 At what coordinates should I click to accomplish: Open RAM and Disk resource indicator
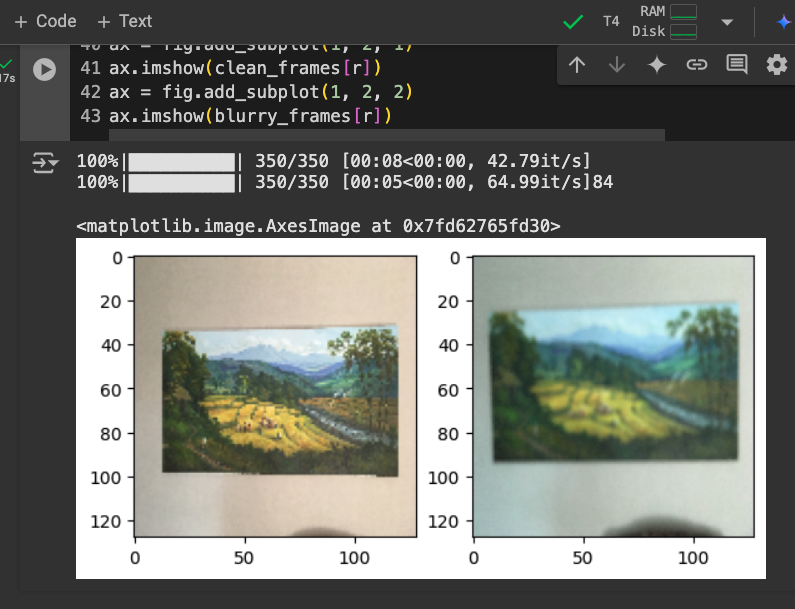(665, 21)
